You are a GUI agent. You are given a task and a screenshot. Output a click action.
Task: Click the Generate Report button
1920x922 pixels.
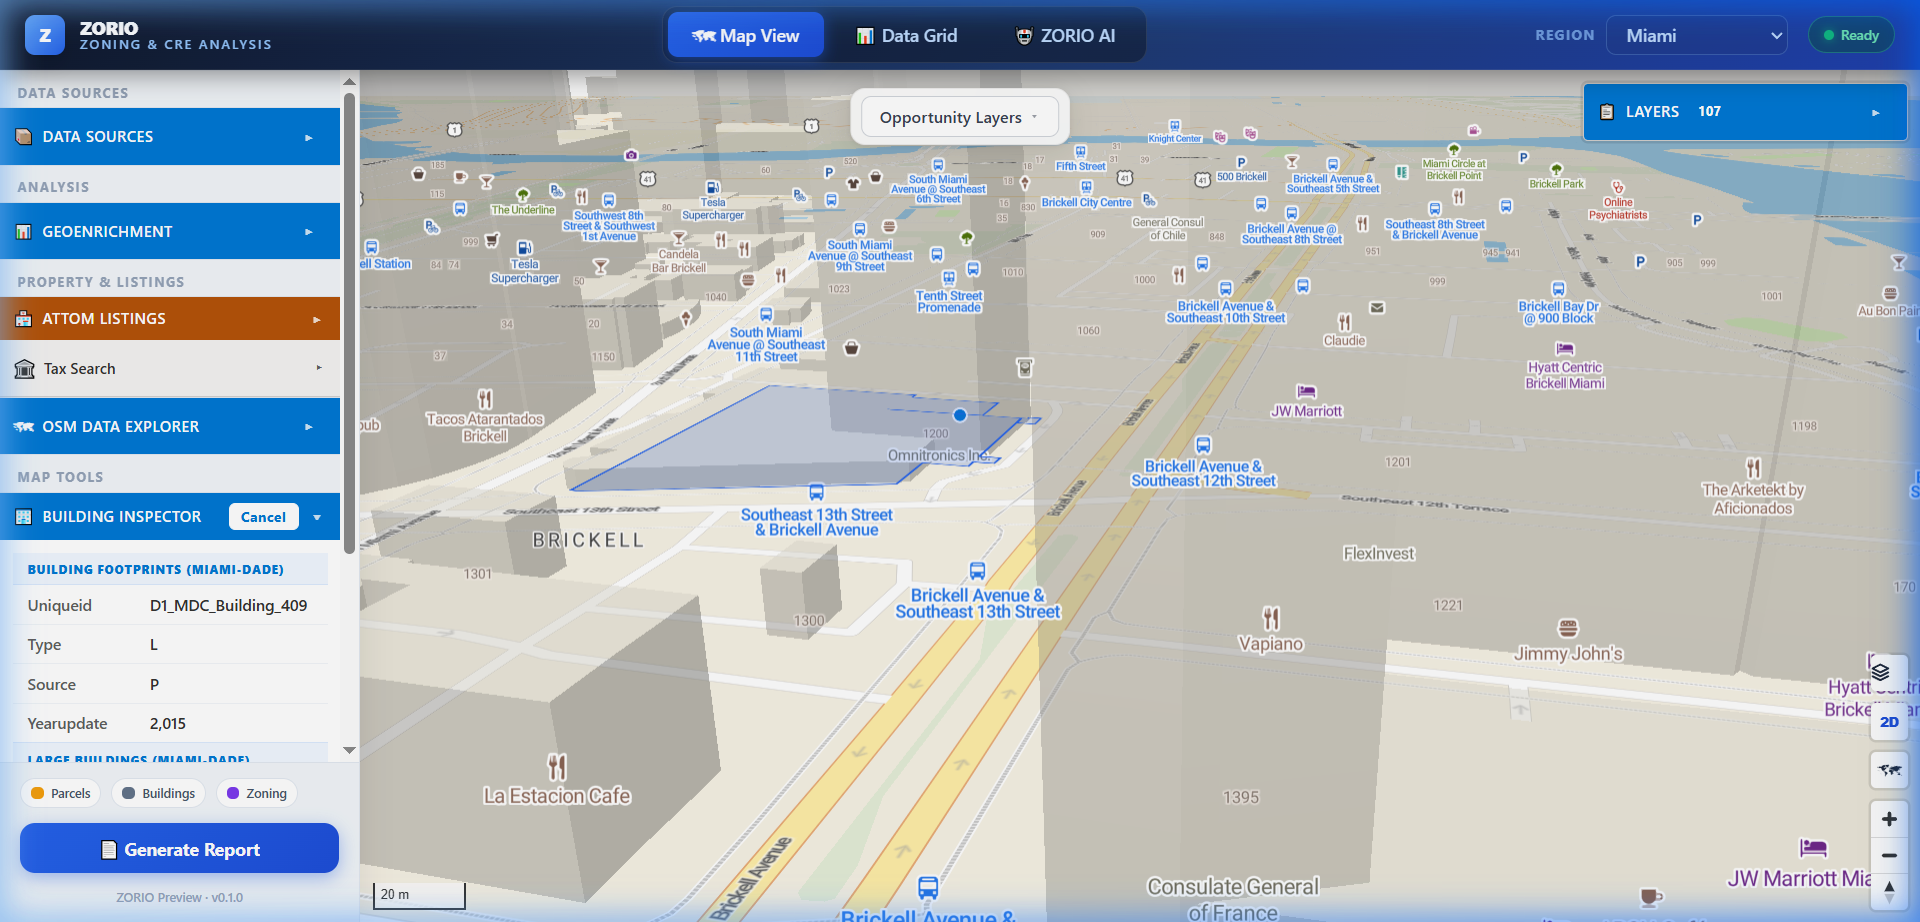179,849
